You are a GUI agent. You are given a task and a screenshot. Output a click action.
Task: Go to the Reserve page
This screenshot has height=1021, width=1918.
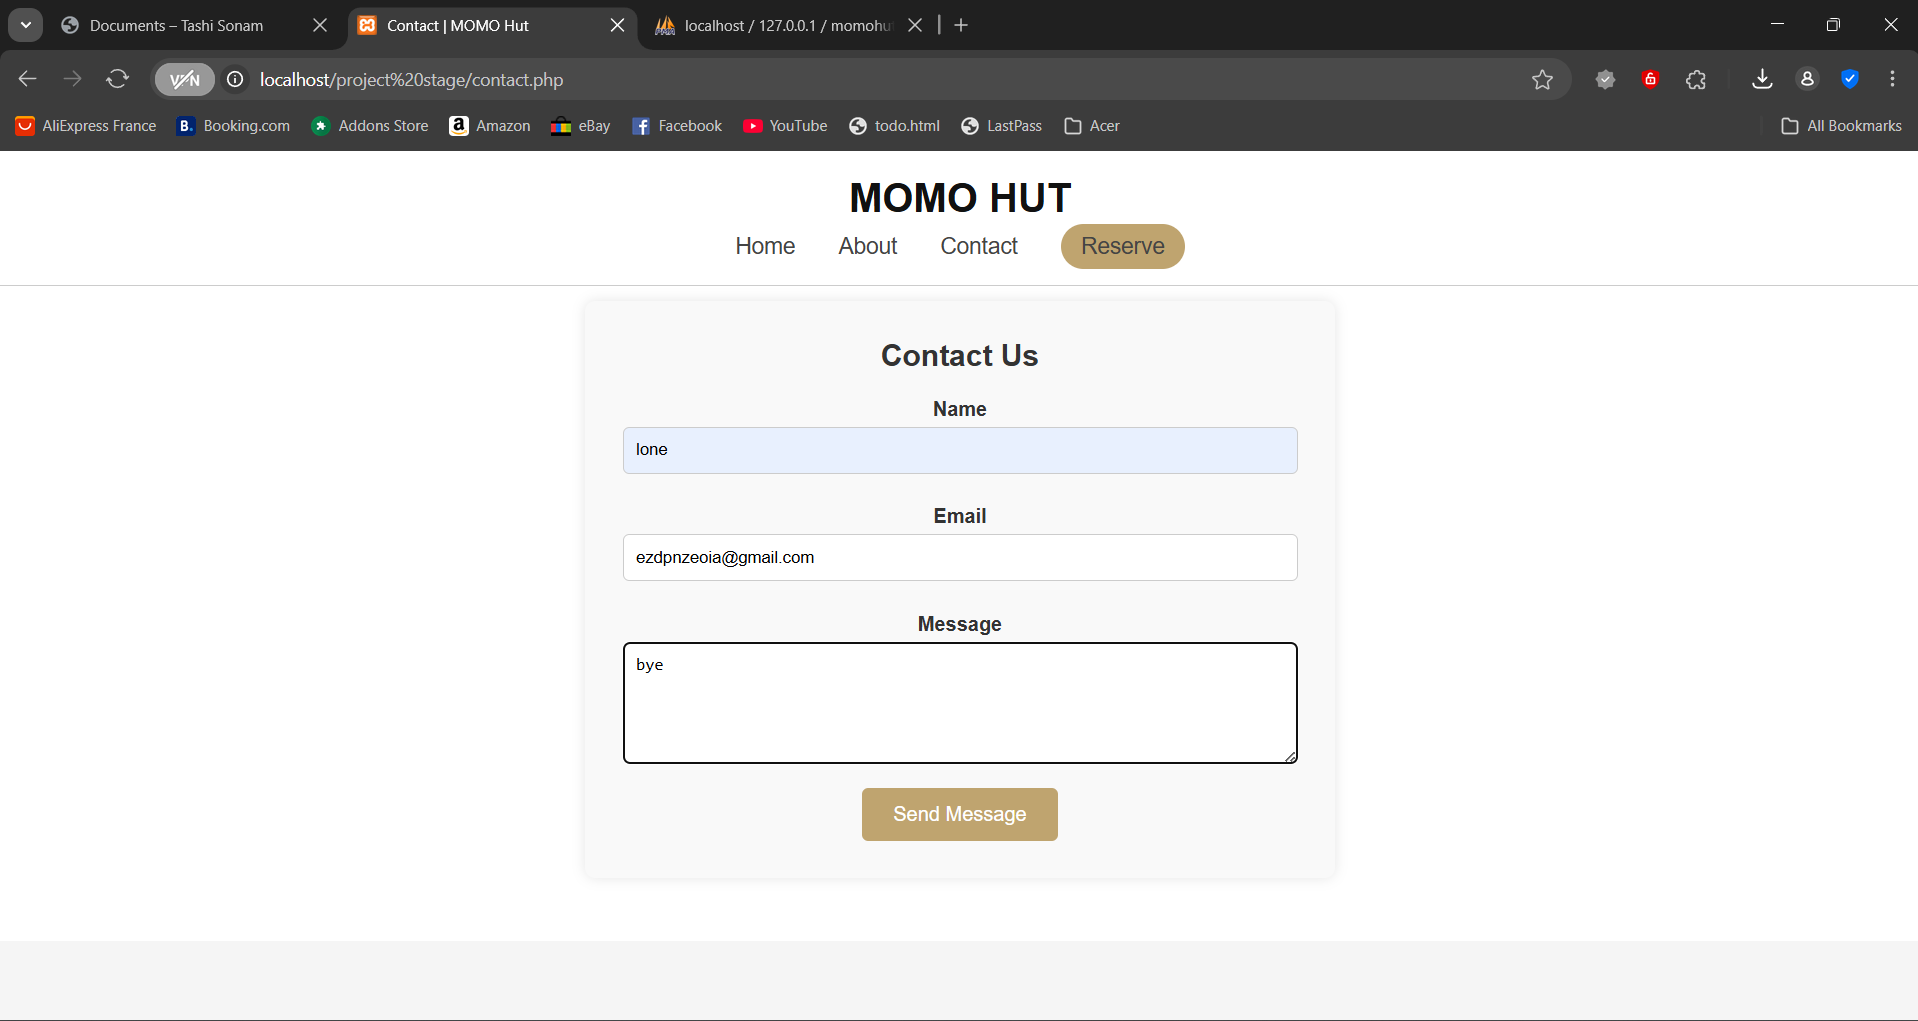point(1122,247)
